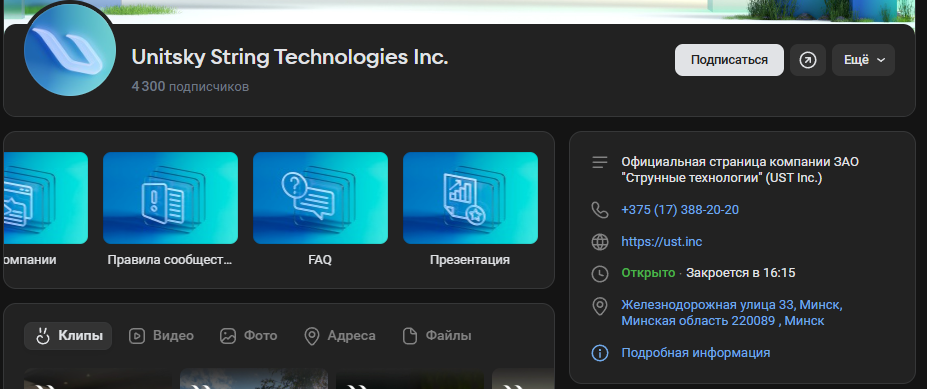Viewport: 927px width, 389px height.
Task: Switch to the Адреса tab
Action: pyautogui.click(x=339, y=336)
